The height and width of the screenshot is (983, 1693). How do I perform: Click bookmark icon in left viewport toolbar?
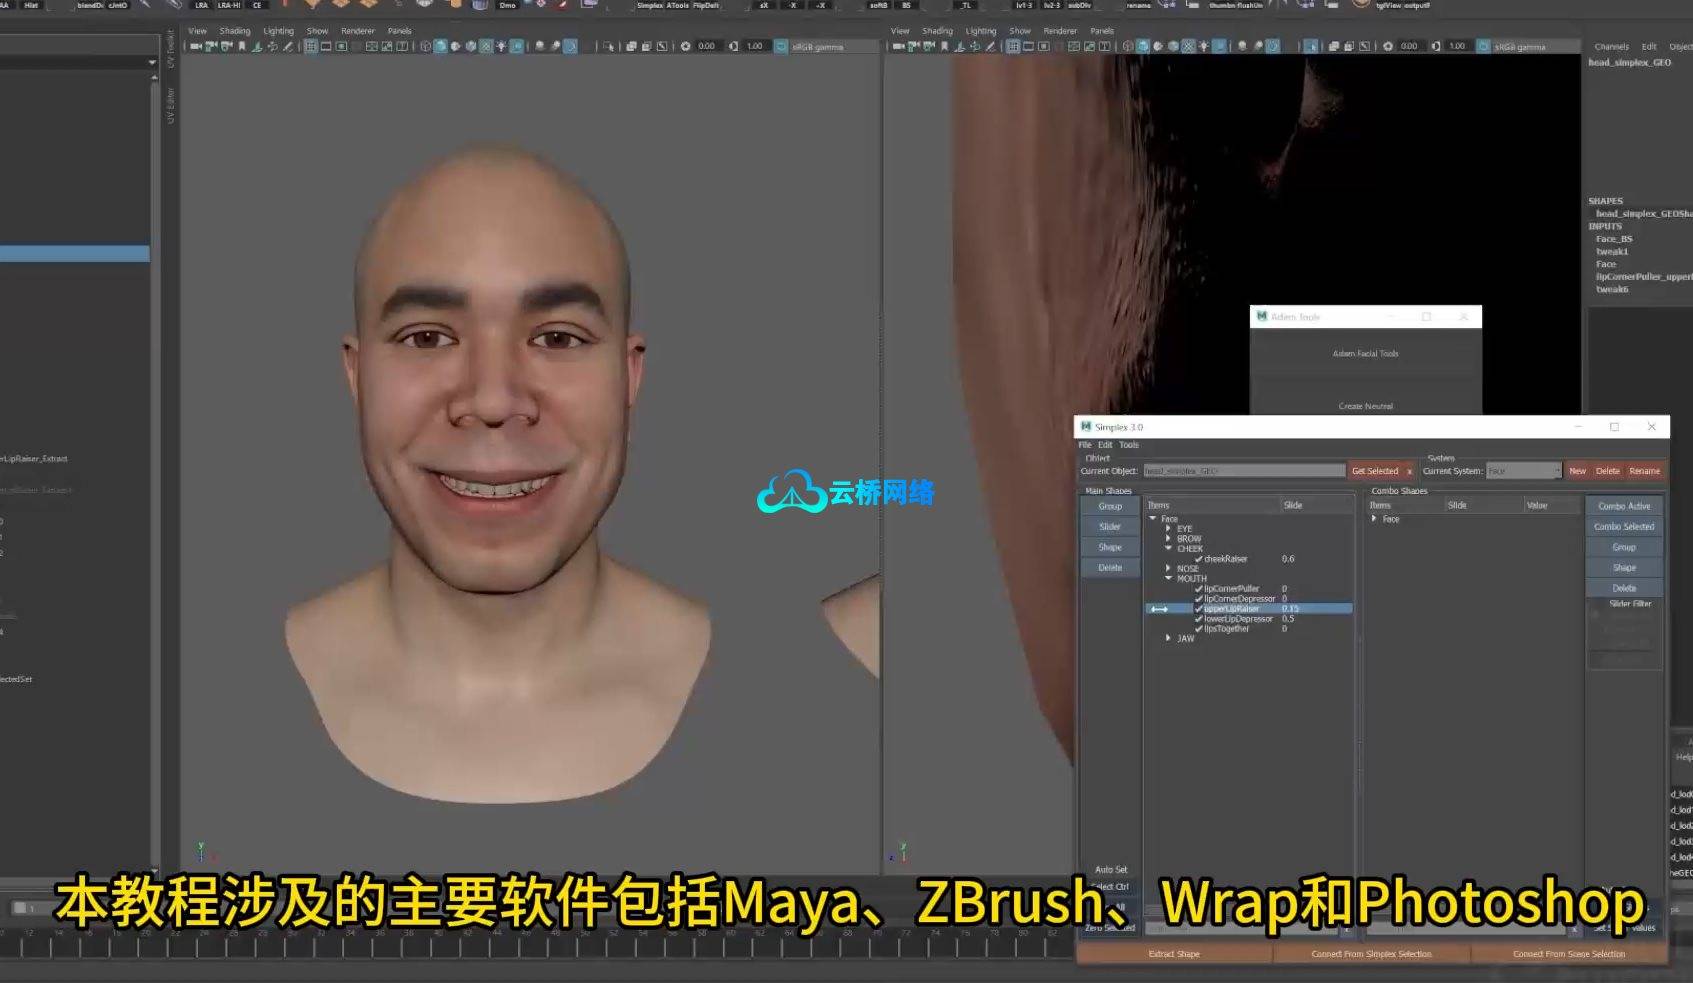pos(242,46)
